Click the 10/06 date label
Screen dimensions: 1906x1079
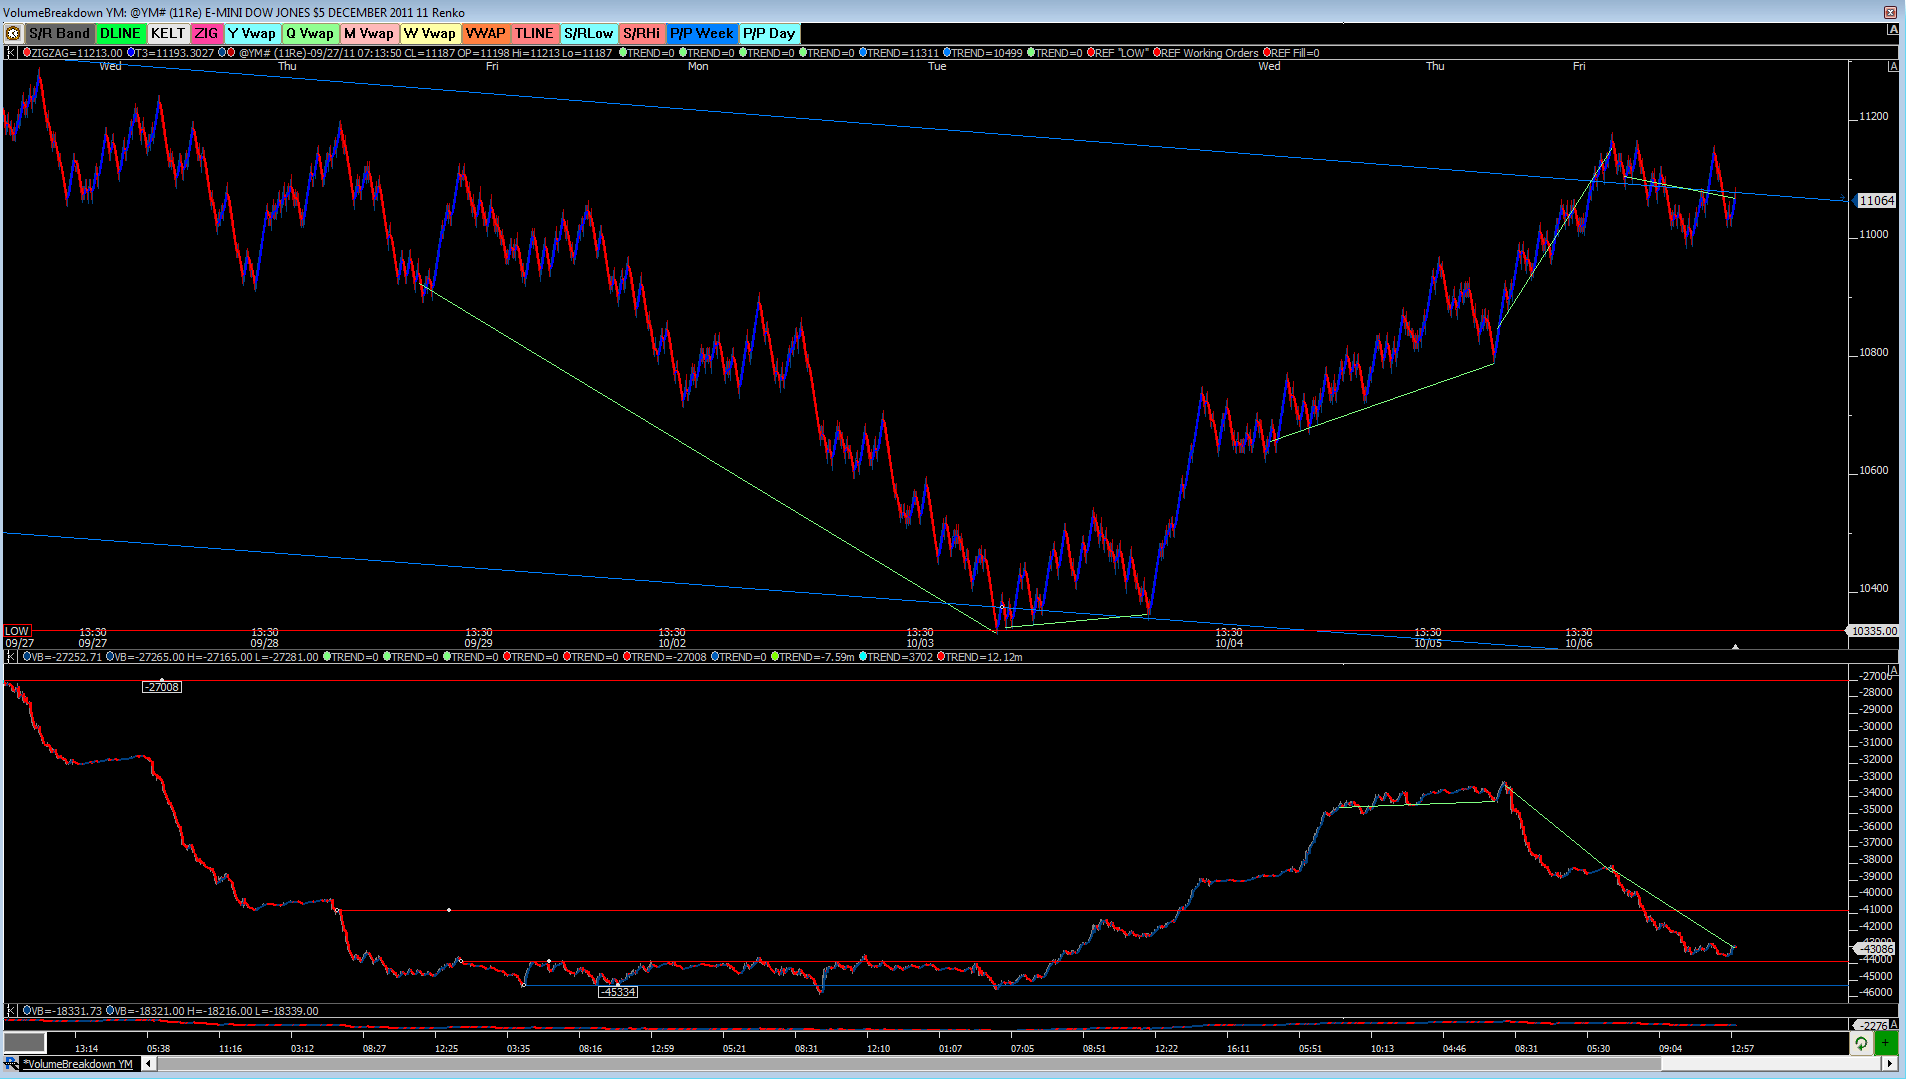pyautogui.click(x=1578, y=643)
